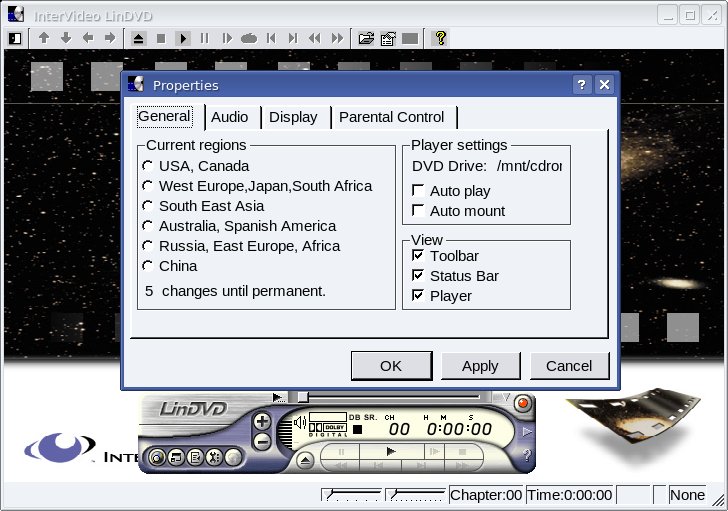Switch to the General tab
The image size is (728, 511).
click(x=164, y=116)
